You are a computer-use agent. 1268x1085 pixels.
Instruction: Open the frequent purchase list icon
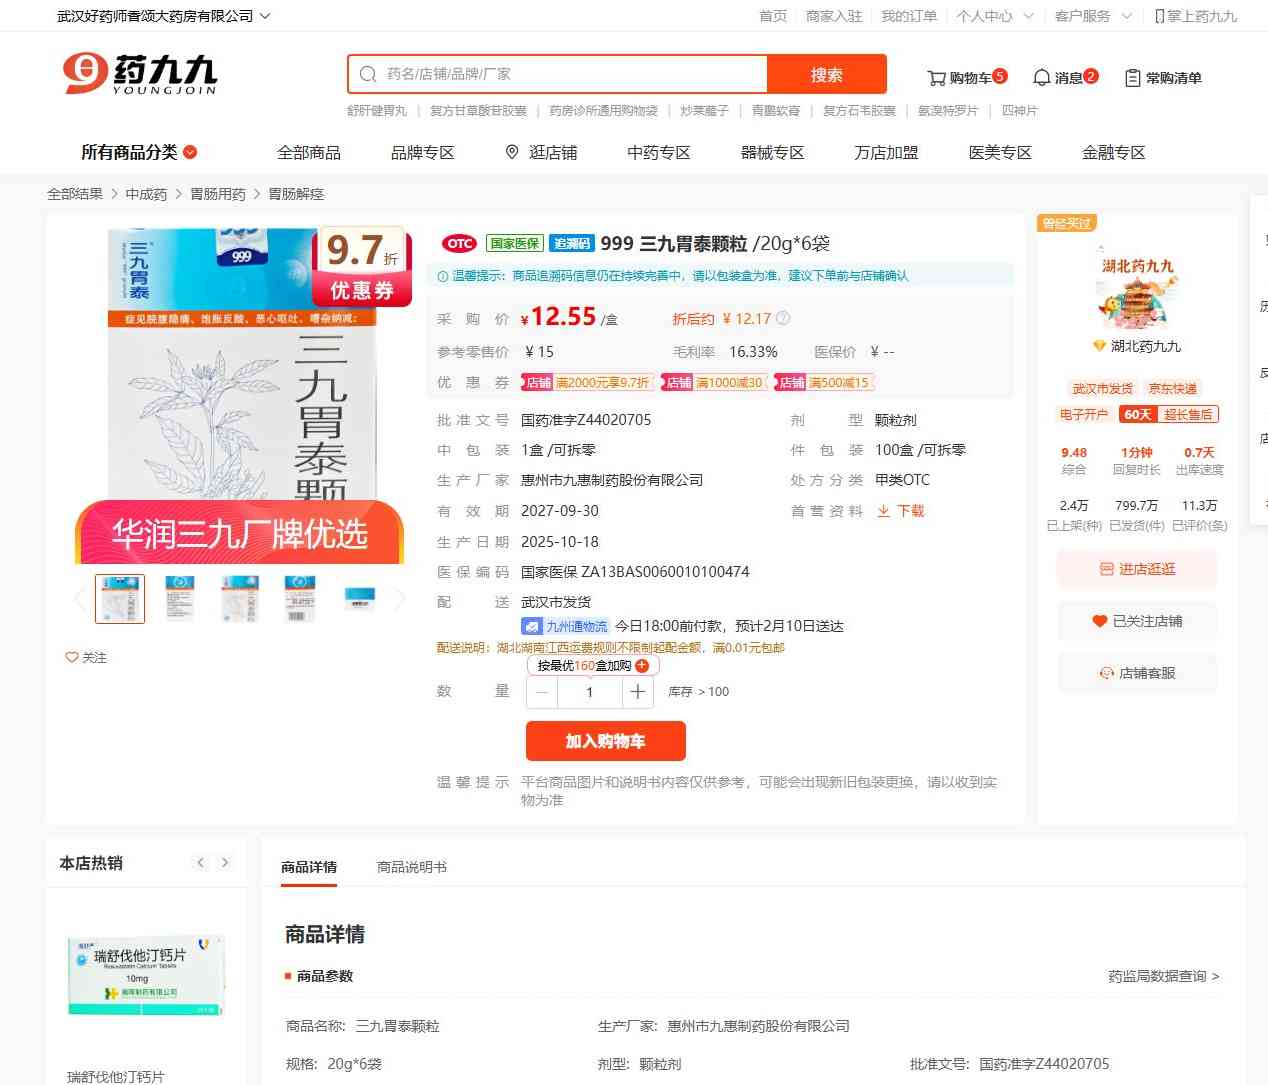click(x=1132, y=78)
